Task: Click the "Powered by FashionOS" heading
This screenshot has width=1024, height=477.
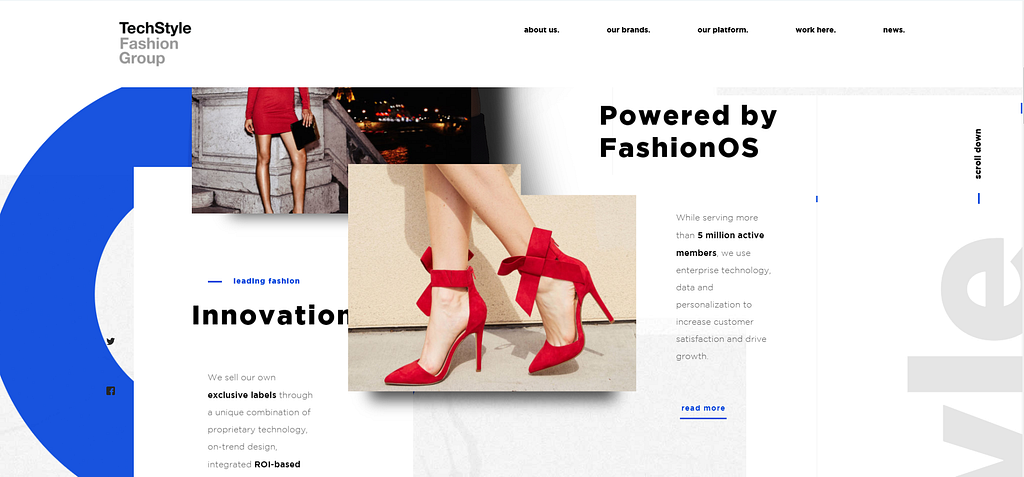Action: click(688, 132)
